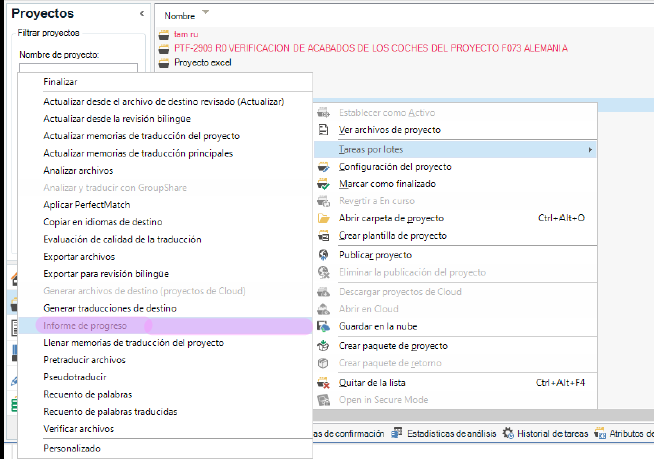654x459 pixels.
Task: Click the Abrir en Cloud icon
Action: (323, 309)
